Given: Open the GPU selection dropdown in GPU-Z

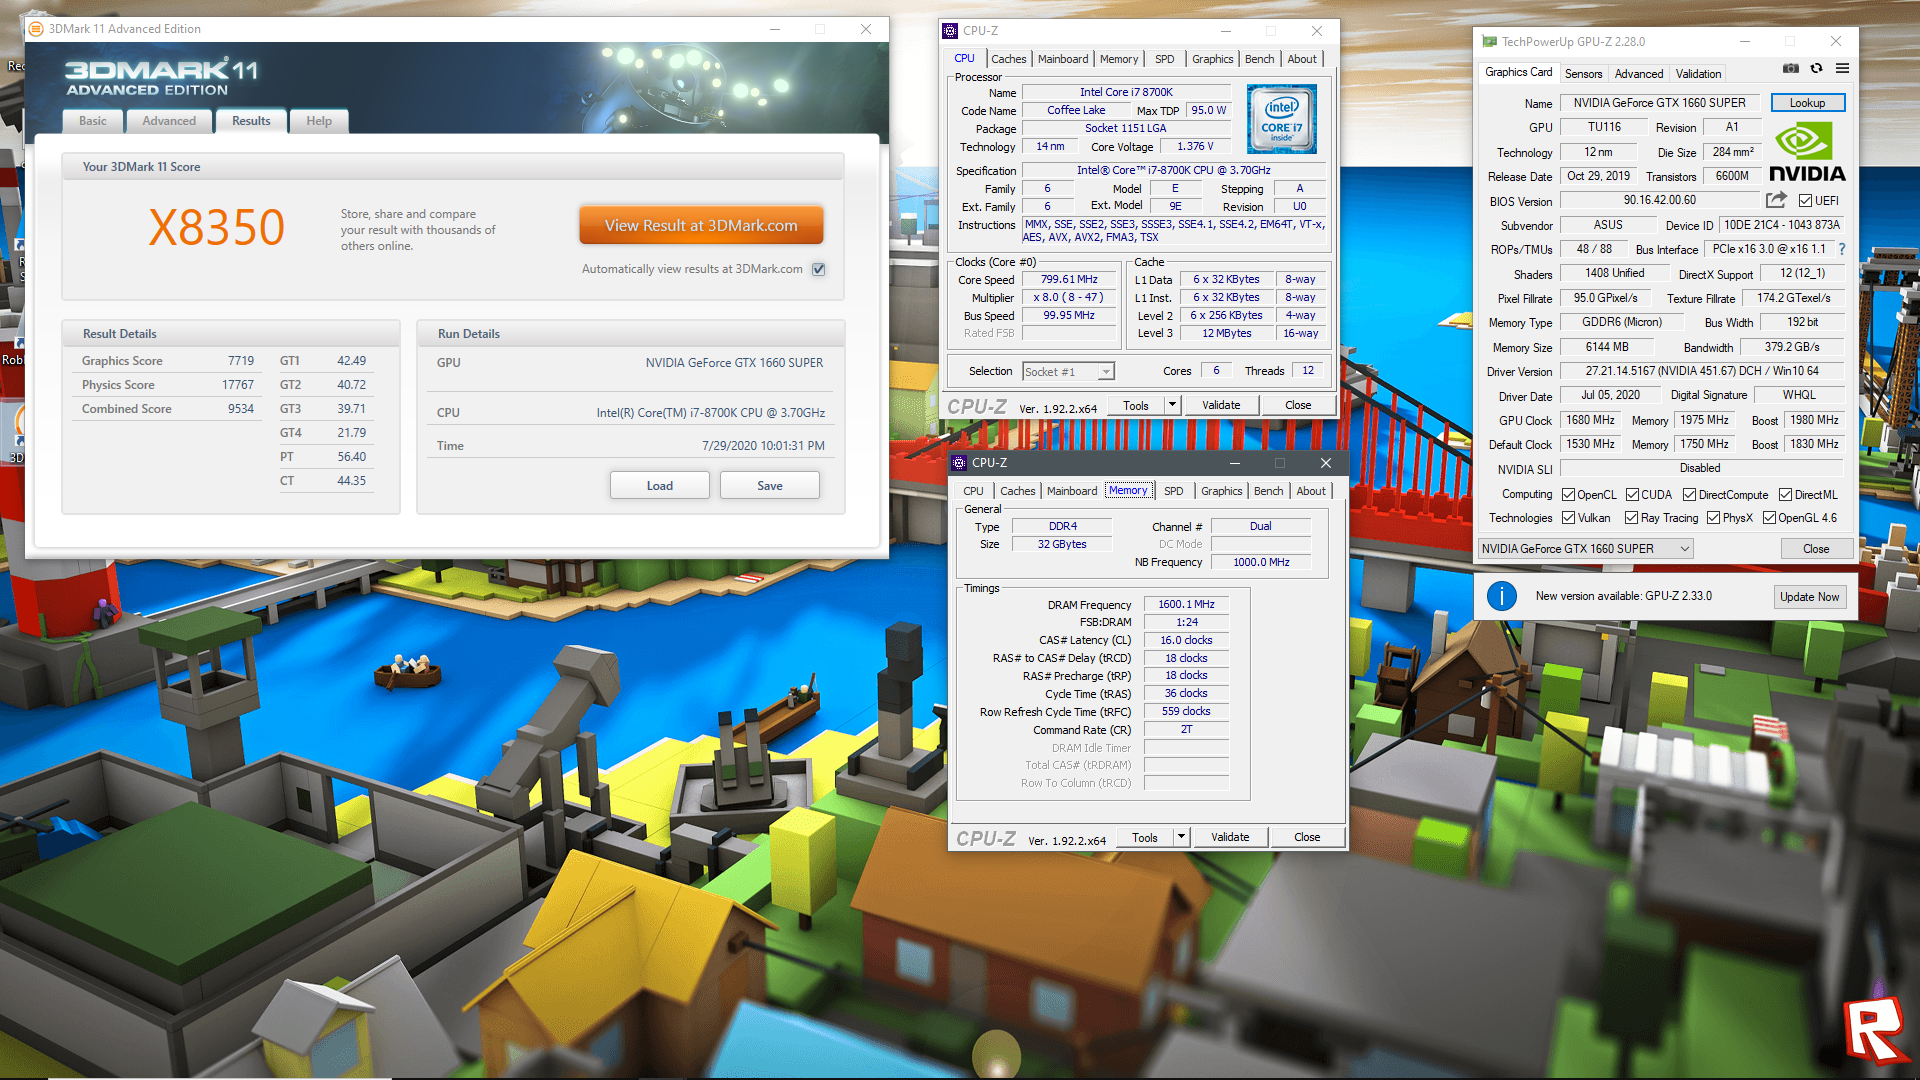Looking at the screenshot, I should click(1585, 548).
